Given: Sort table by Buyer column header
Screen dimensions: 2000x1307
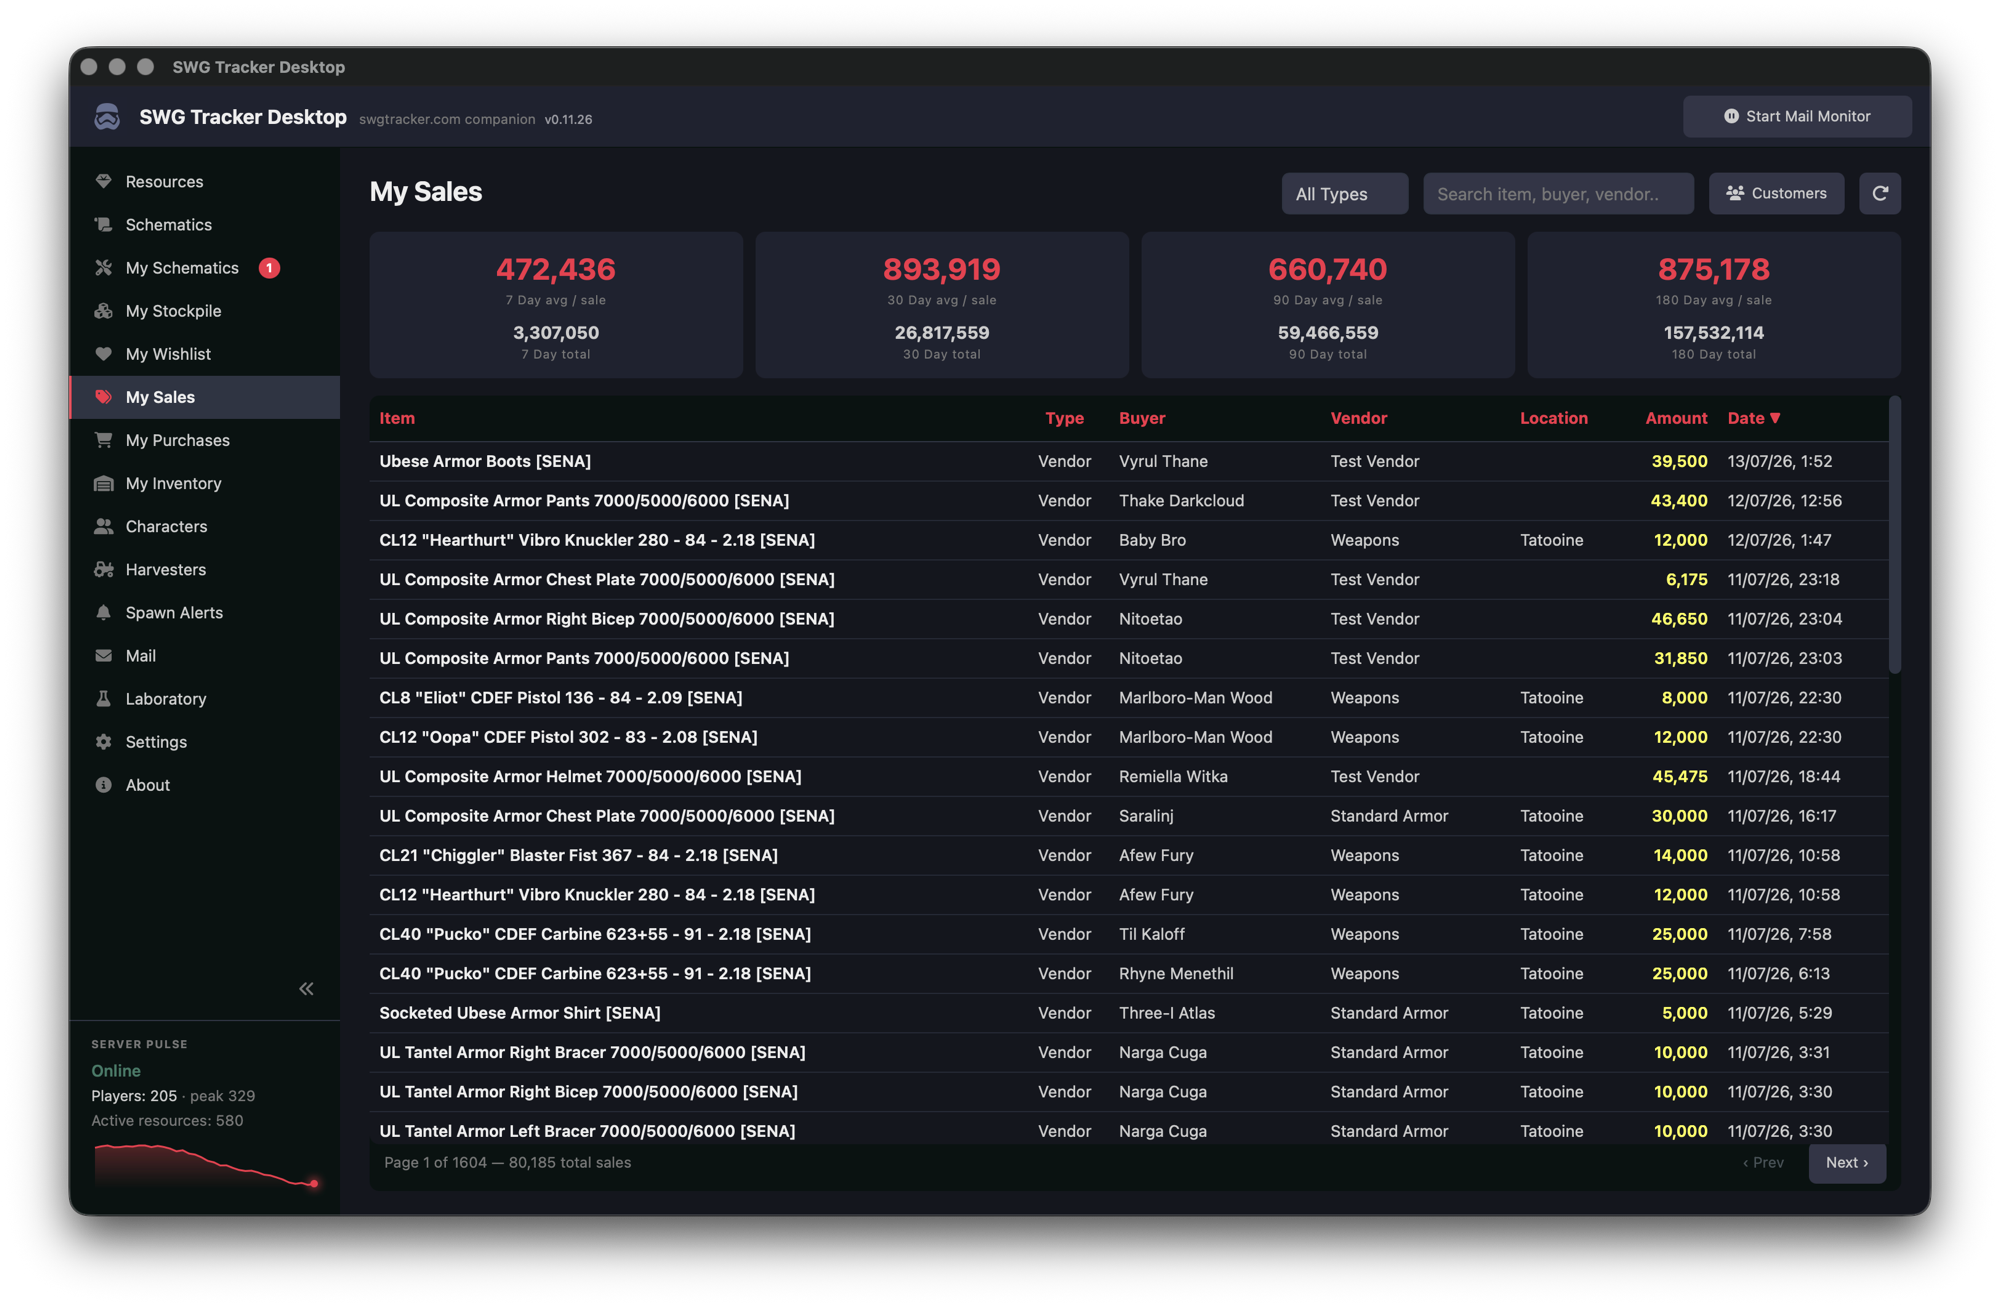Looking at the screenshot, I should click(x=1142, y=418).
